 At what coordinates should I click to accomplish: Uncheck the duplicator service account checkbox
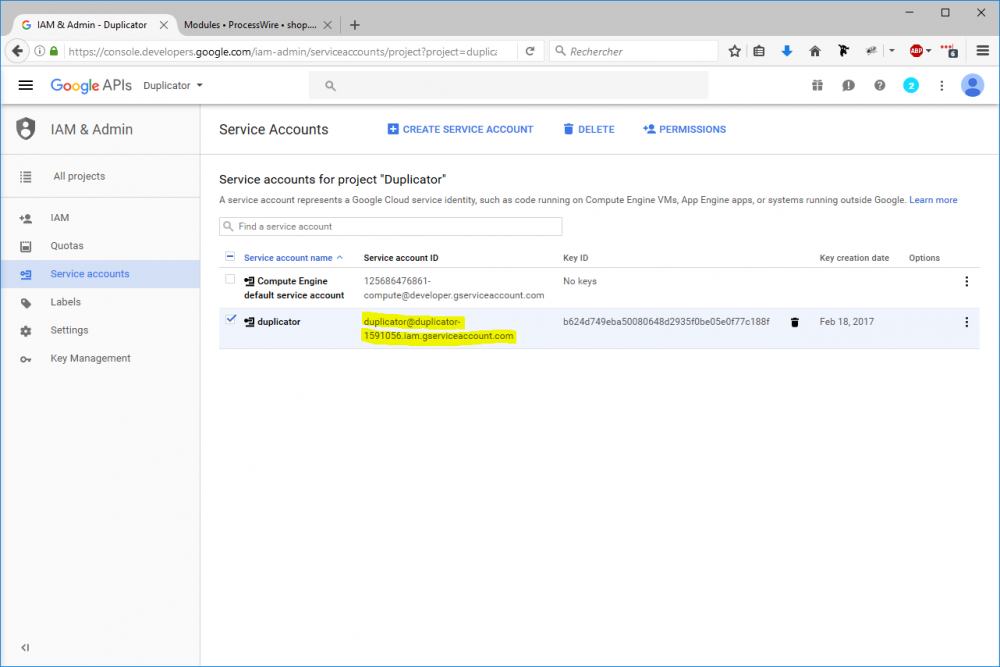coord(231,320)
